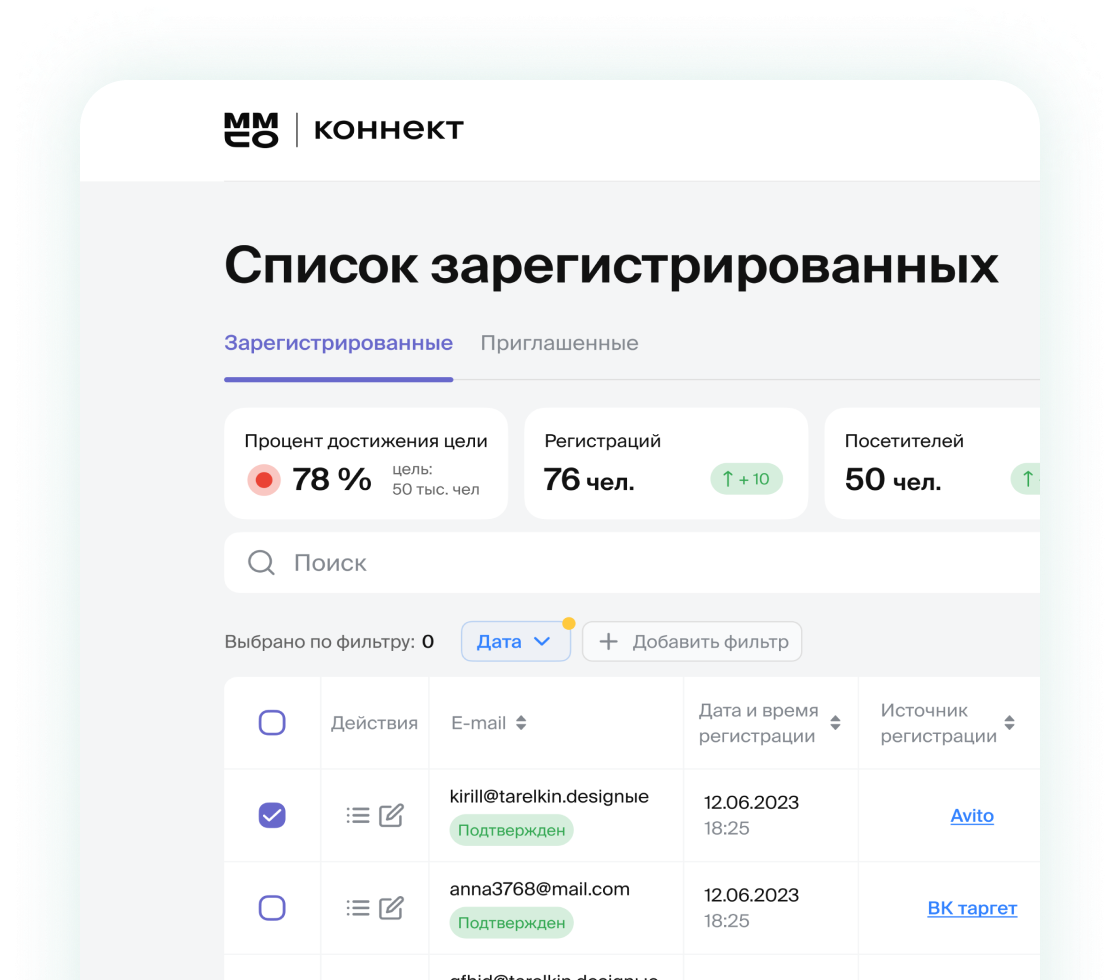
Task: Check the anna3768@mail.com row checkbox
Action: tap(272, 908)
